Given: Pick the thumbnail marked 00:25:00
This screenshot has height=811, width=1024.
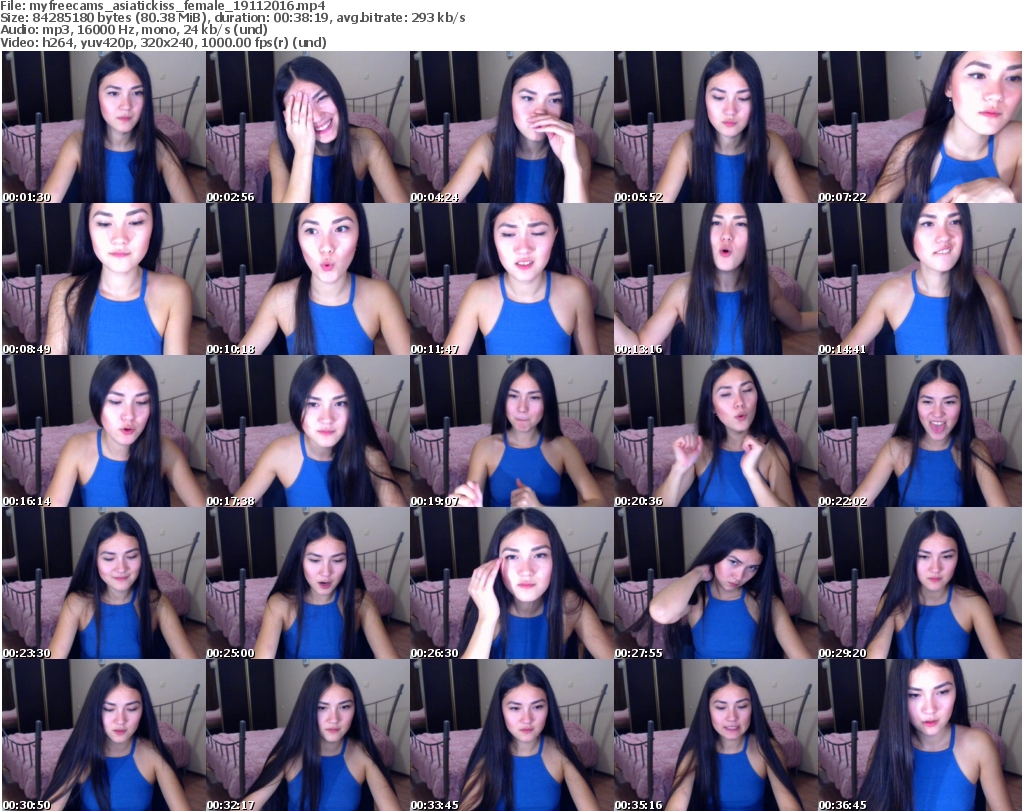Looking at the screenshot, I should (x=308, y=583).
